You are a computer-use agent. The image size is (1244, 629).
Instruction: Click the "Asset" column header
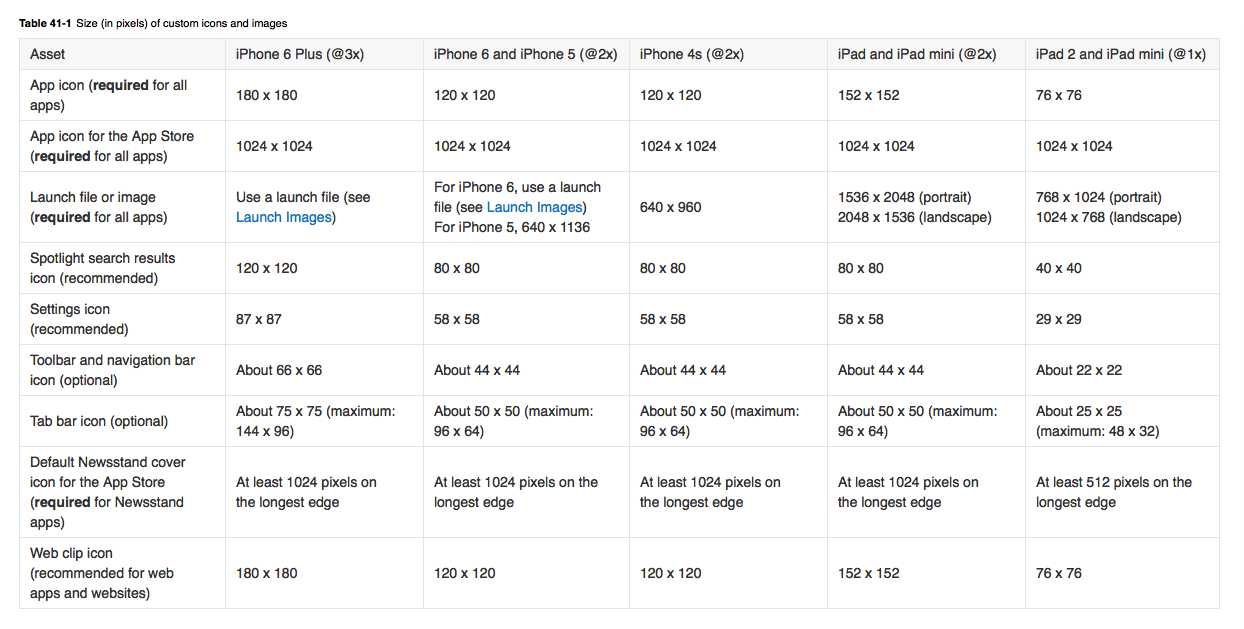(x=48, y=54)
